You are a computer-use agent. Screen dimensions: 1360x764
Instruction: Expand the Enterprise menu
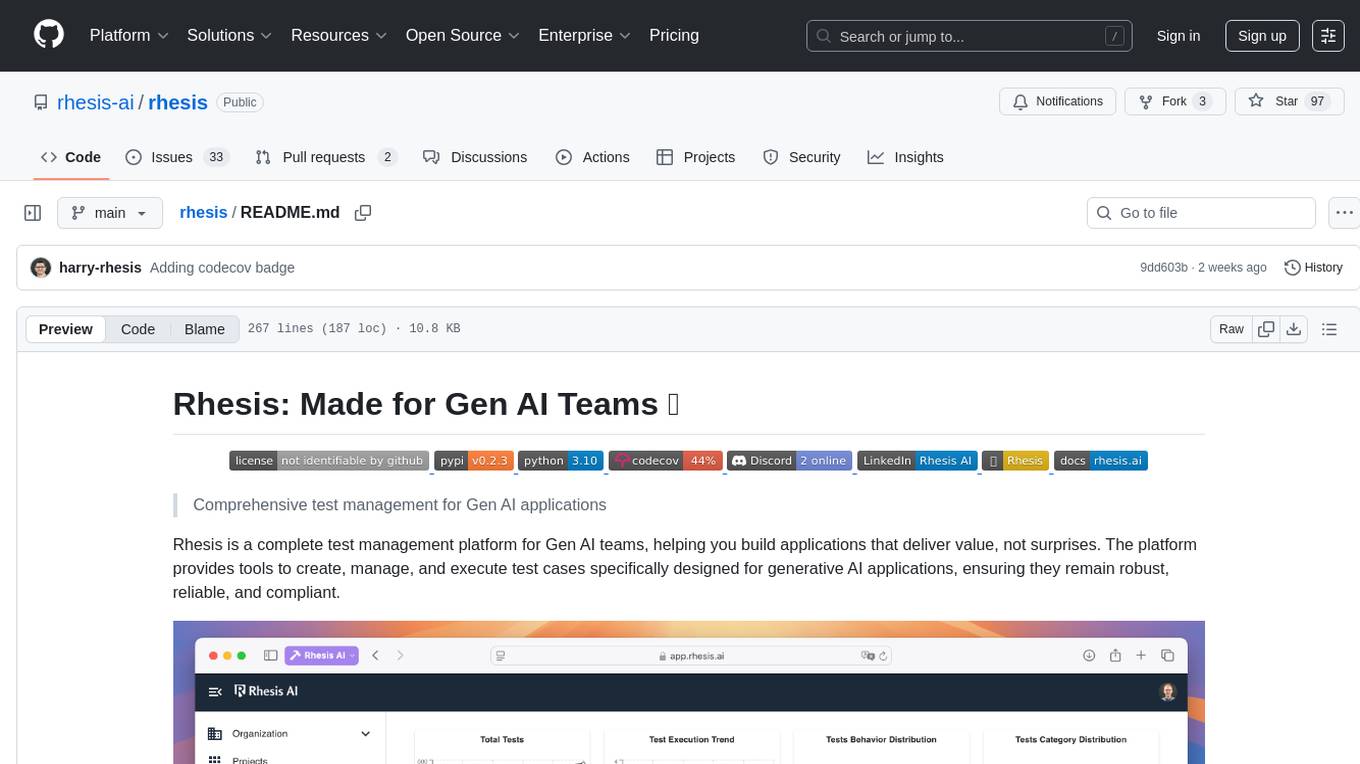click(585, 35)
